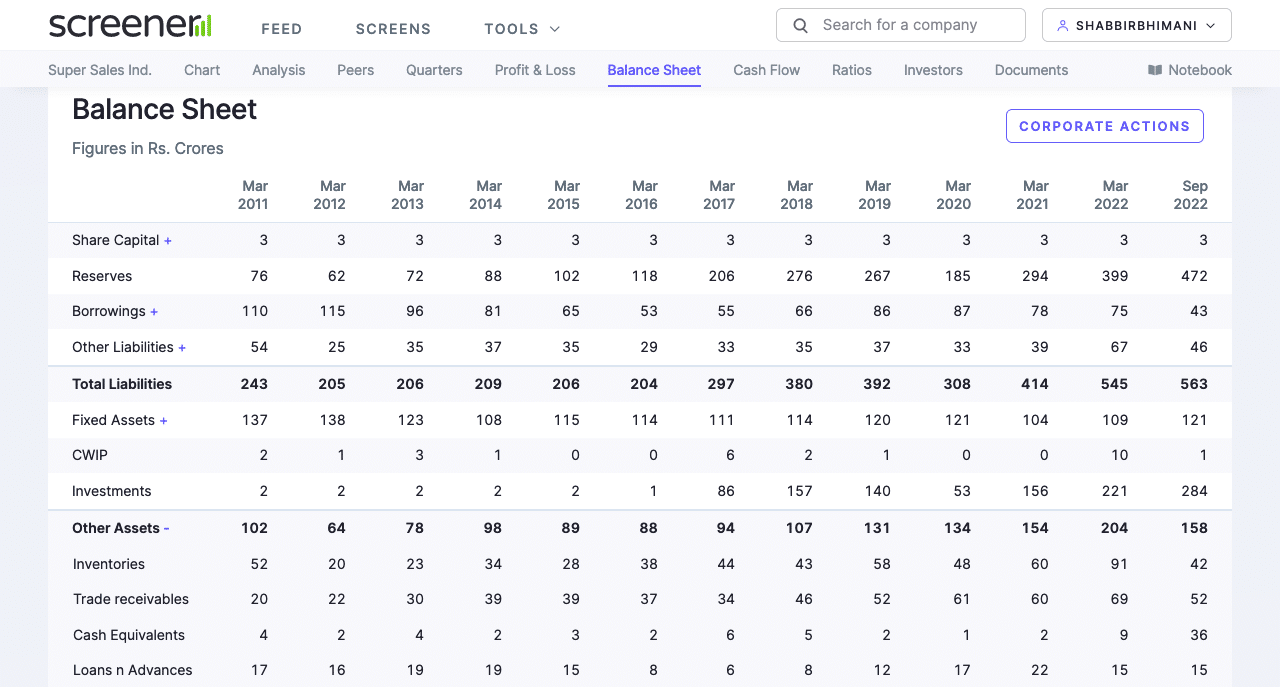Click the Balance Sheet heading
The image size is (1280, 687).
pyautogui.click(x=165, y=109)
